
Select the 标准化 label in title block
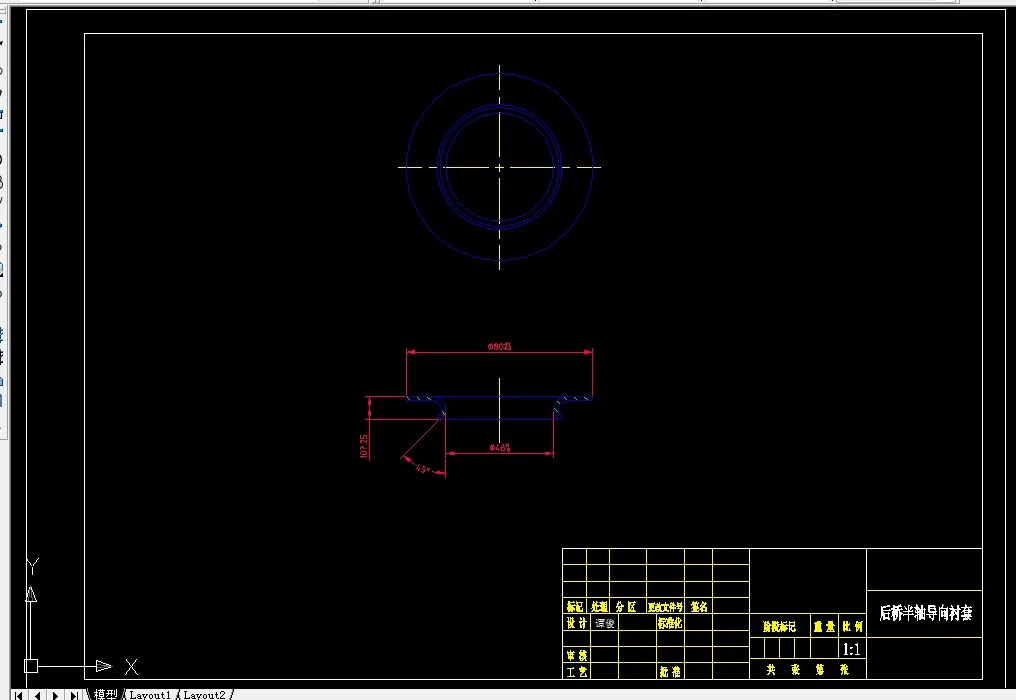coord(669,622)
